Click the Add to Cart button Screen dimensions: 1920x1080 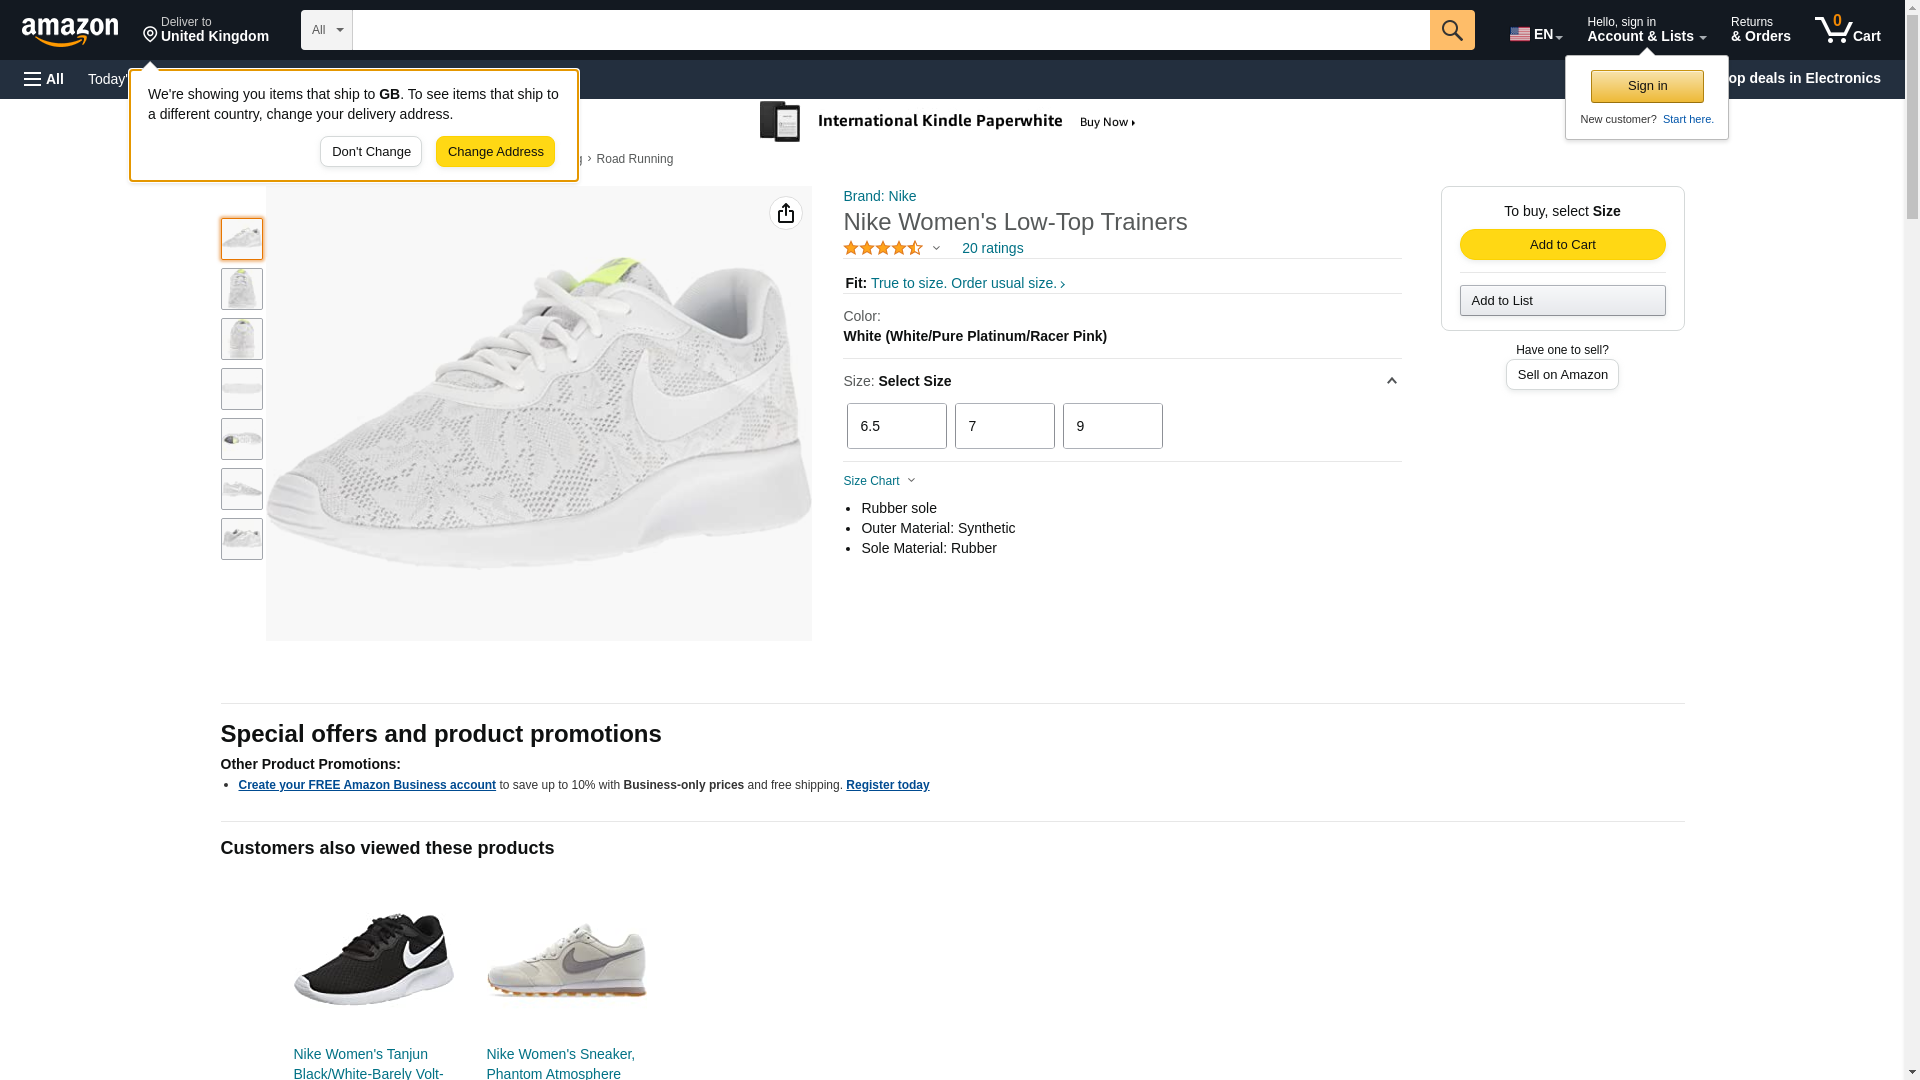point(1562,245)
